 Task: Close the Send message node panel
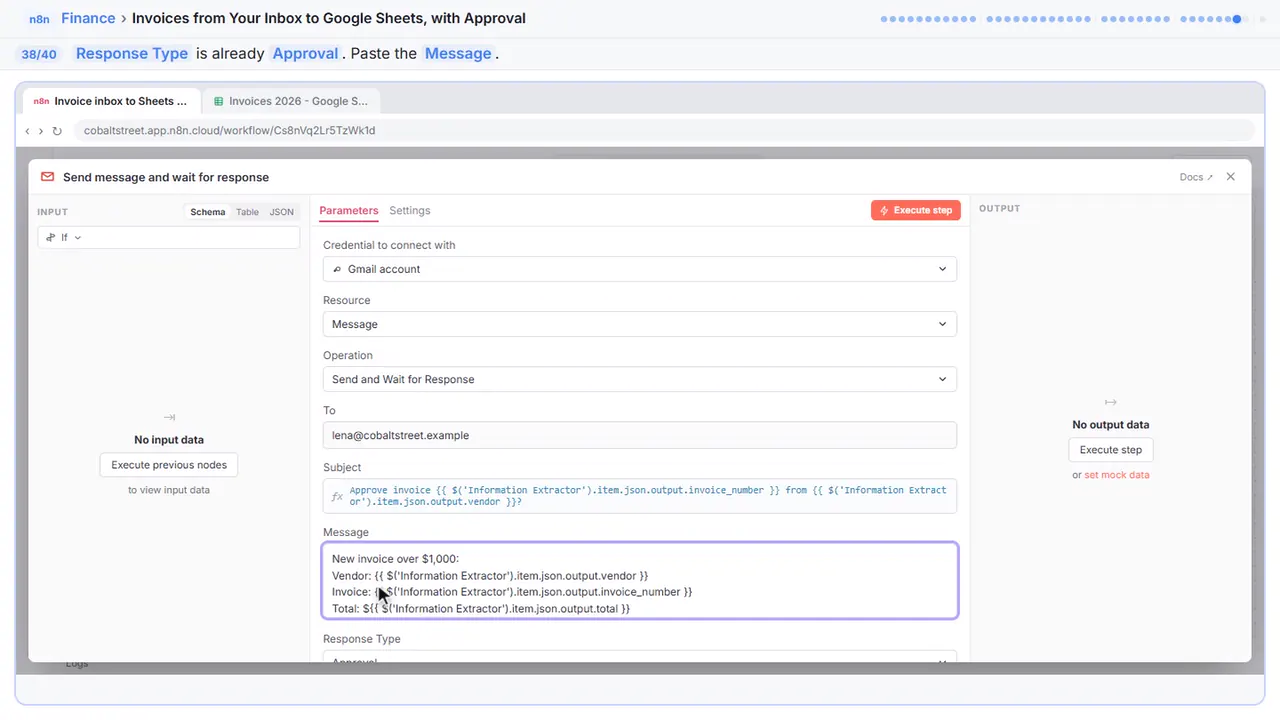[1231, 177]
